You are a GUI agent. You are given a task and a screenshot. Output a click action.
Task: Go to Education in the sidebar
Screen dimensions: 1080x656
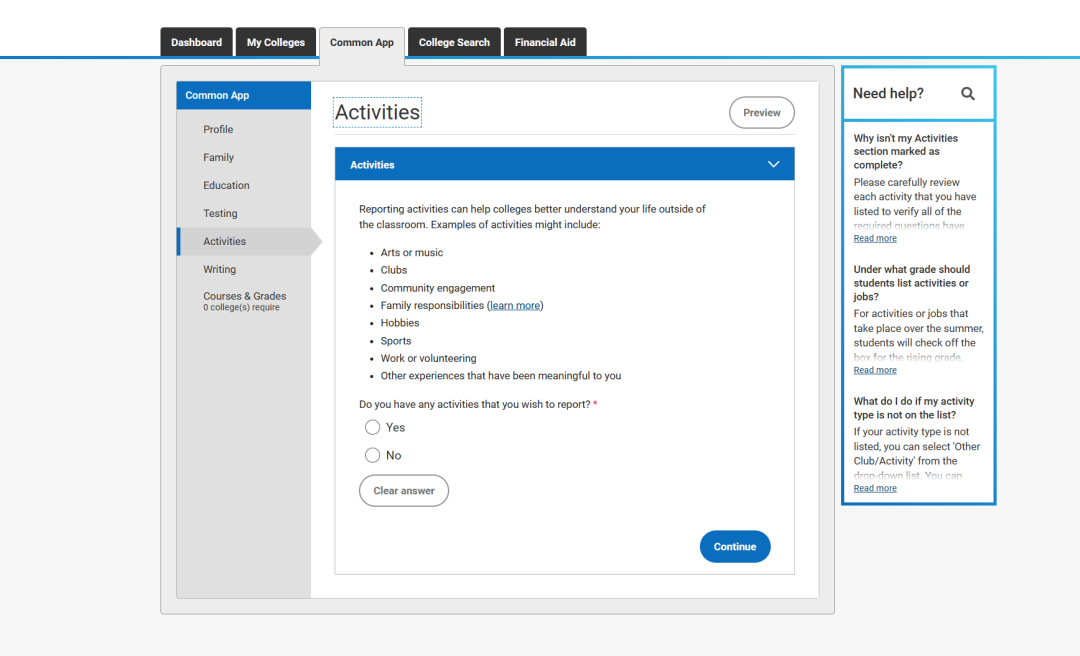tap(226, 185)
